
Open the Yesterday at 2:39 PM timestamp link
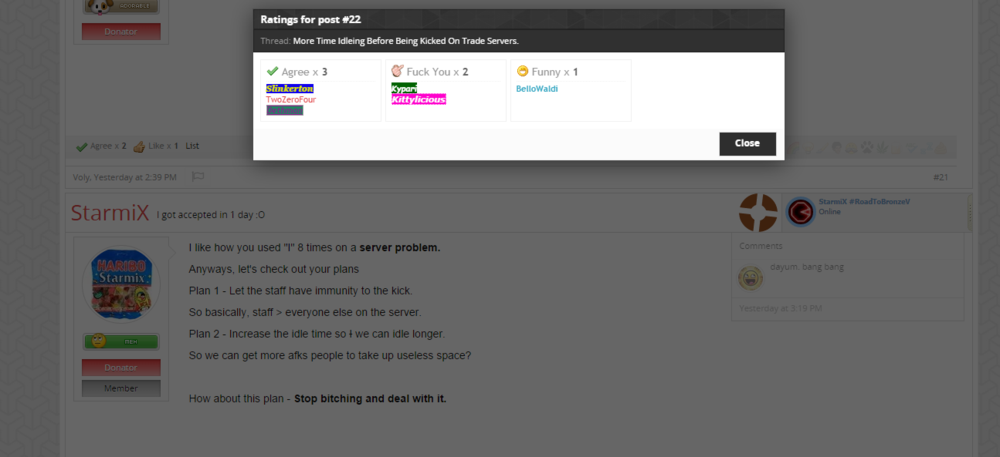(135, 177)
